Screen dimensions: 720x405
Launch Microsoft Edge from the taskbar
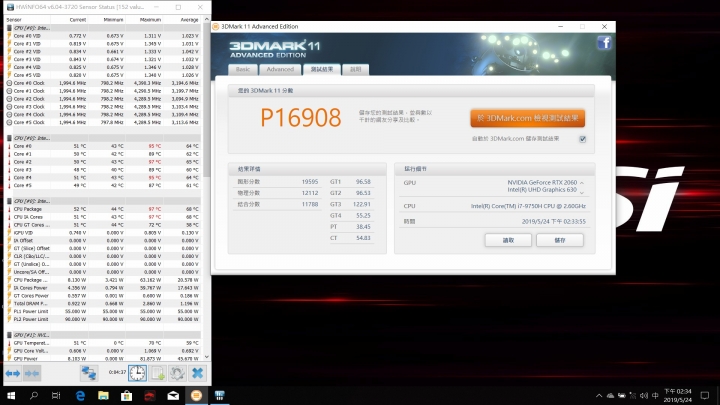pos(80,396)
